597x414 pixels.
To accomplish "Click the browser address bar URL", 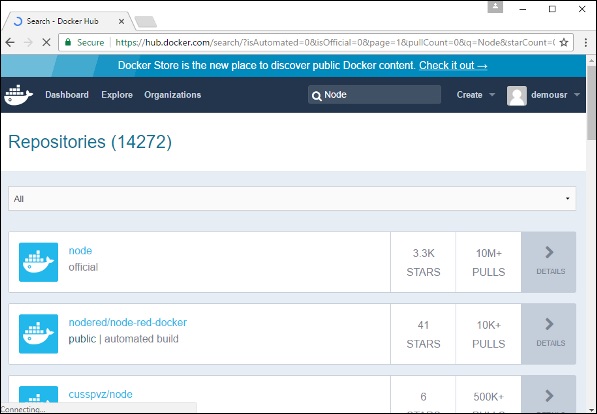I will (x=335, y=42).
